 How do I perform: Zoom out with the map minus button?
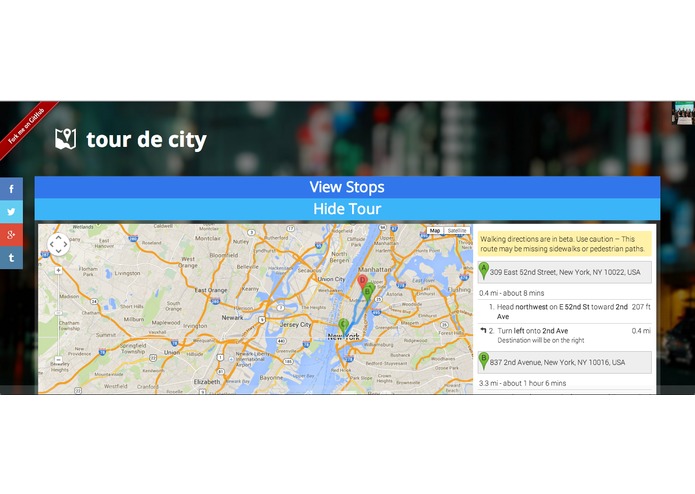pos(58,359)
